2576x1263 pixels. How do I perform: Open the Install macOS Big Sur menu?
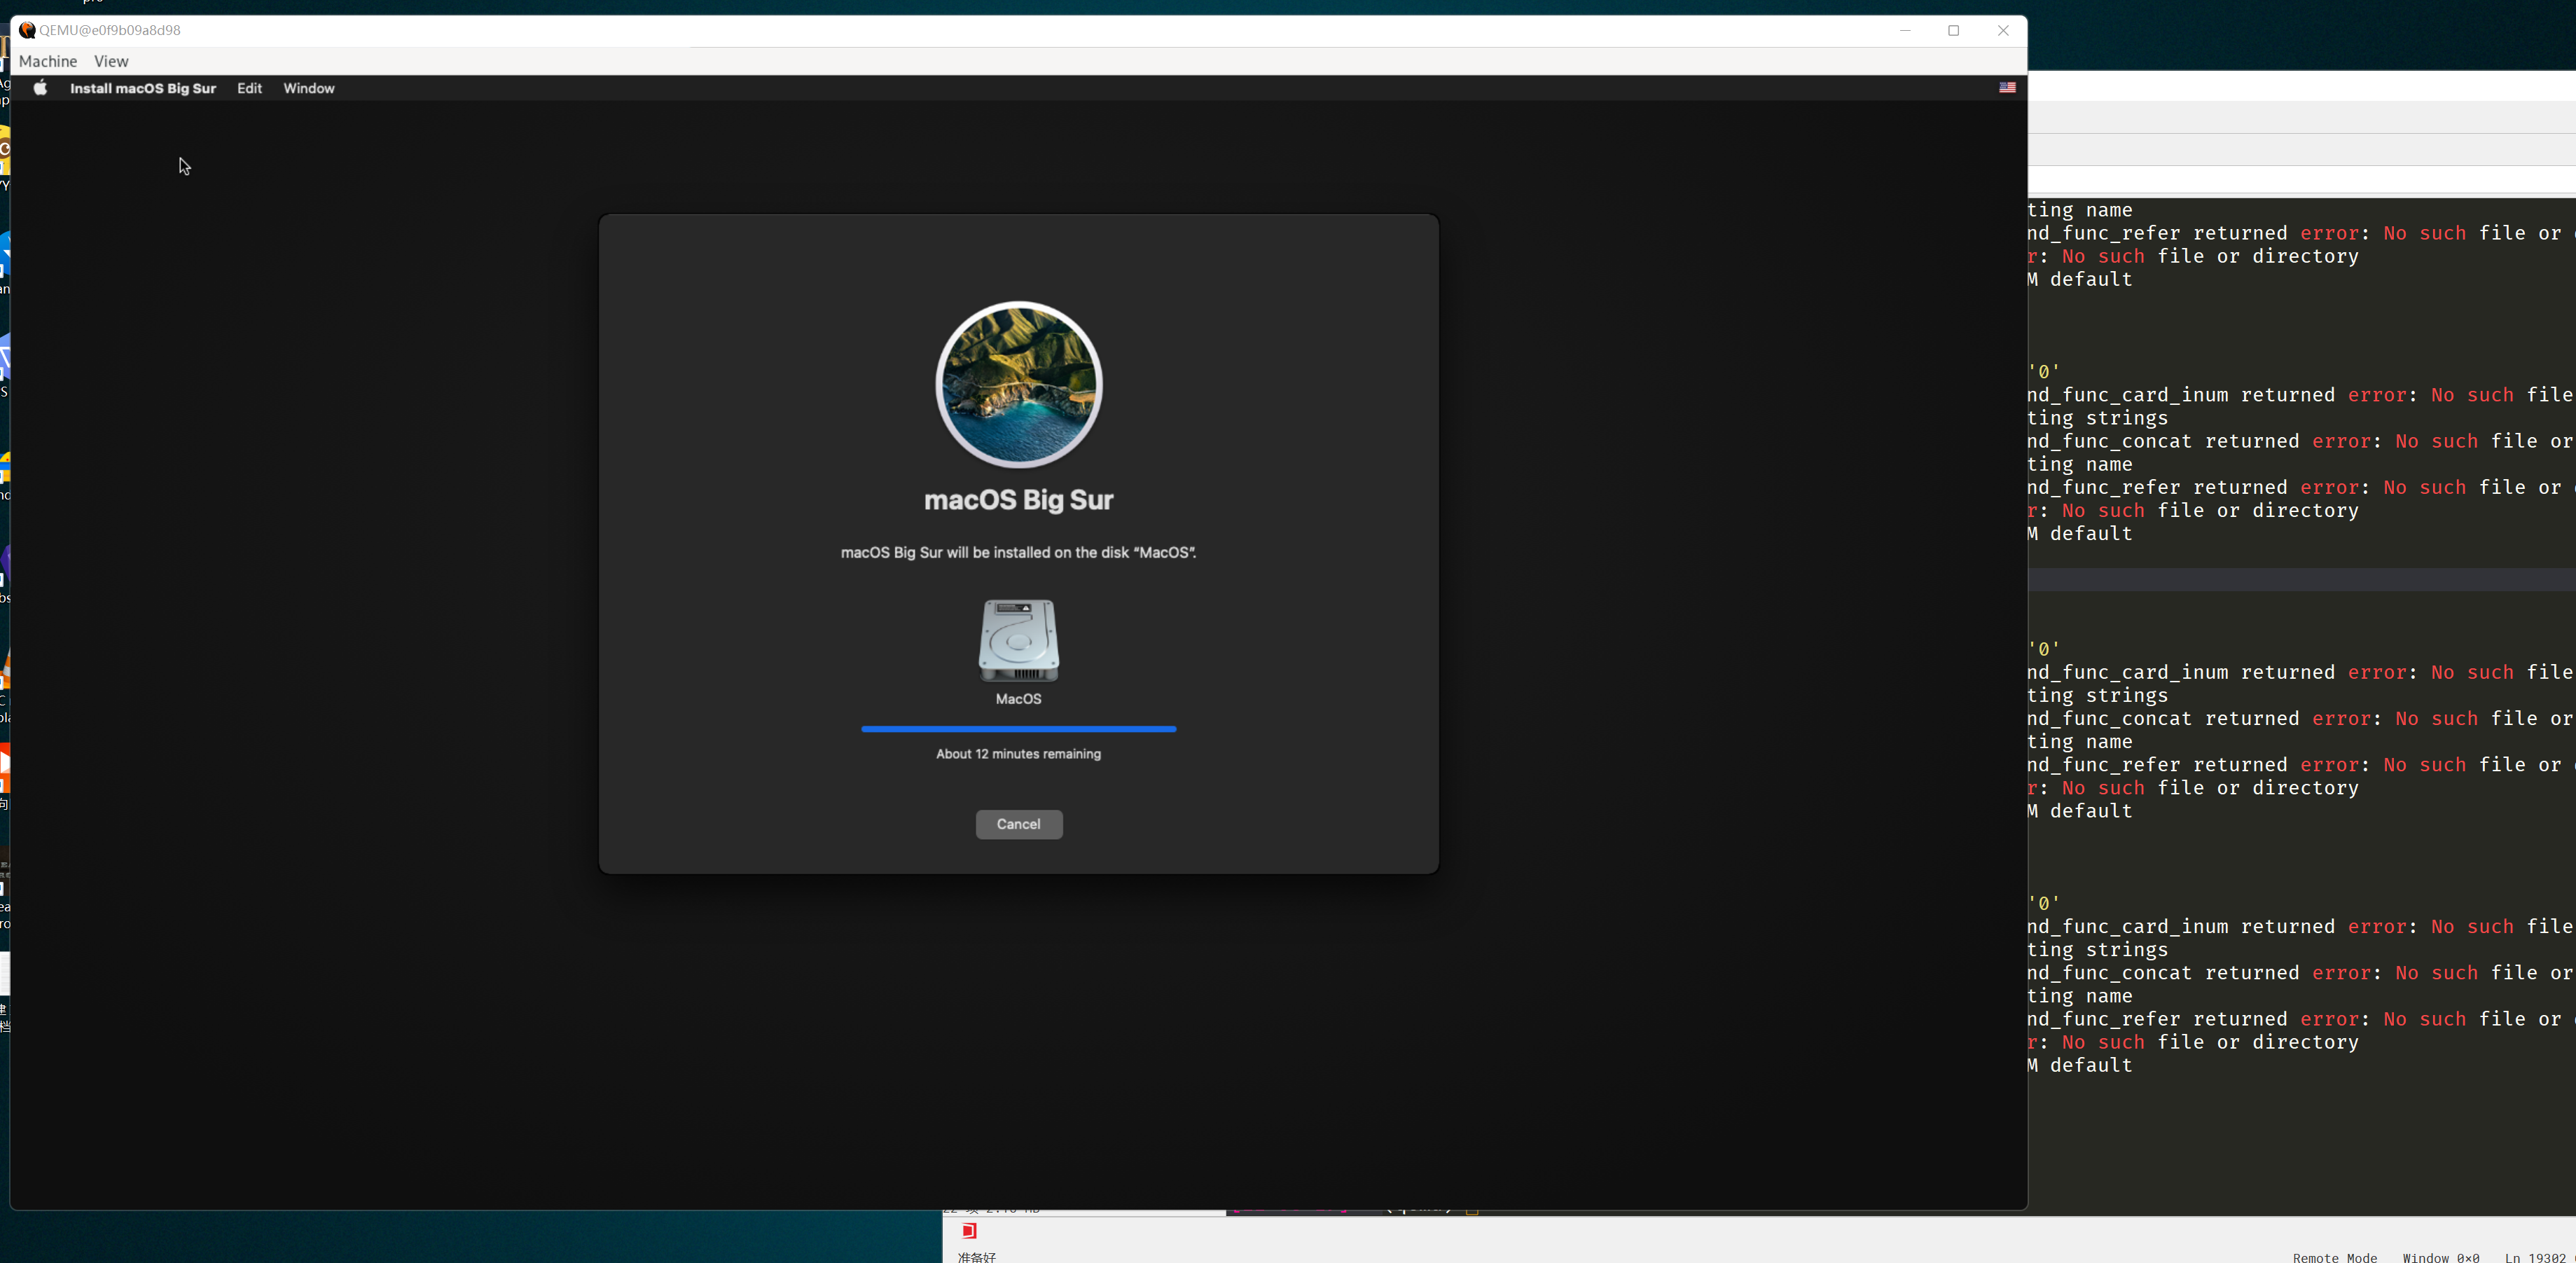(143, 88)
